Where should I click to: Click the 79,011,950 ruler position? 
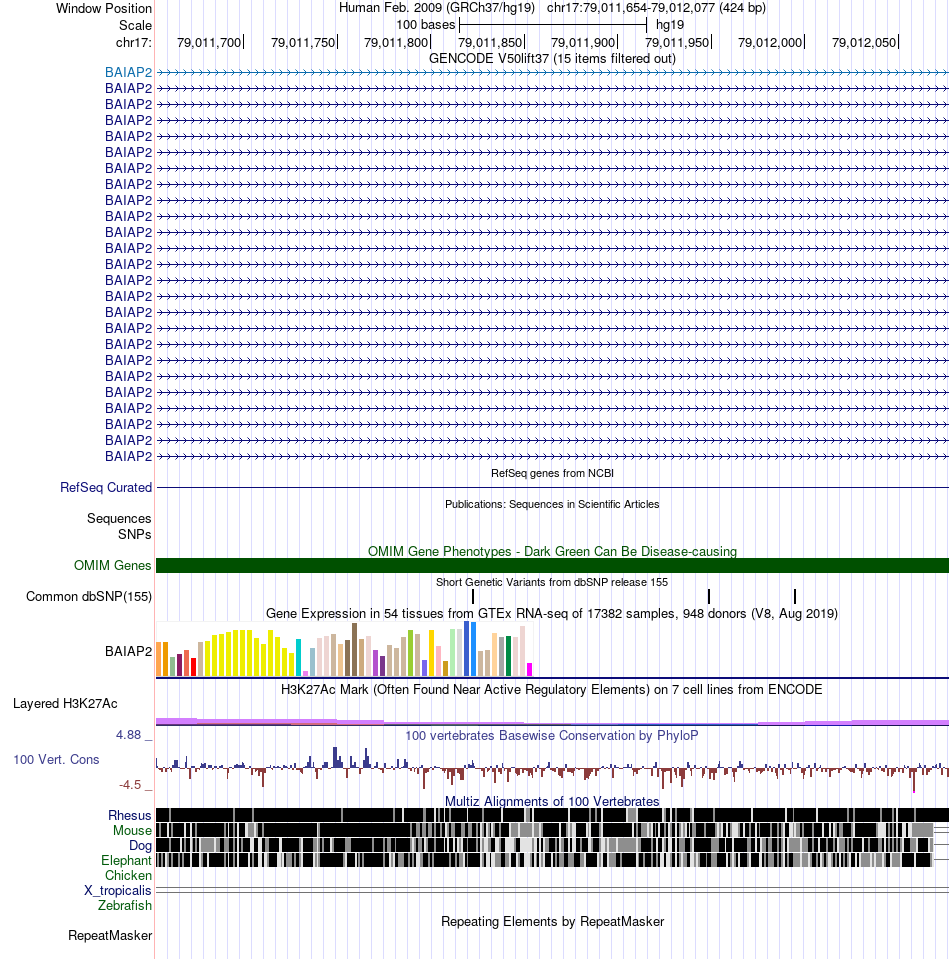677,42
